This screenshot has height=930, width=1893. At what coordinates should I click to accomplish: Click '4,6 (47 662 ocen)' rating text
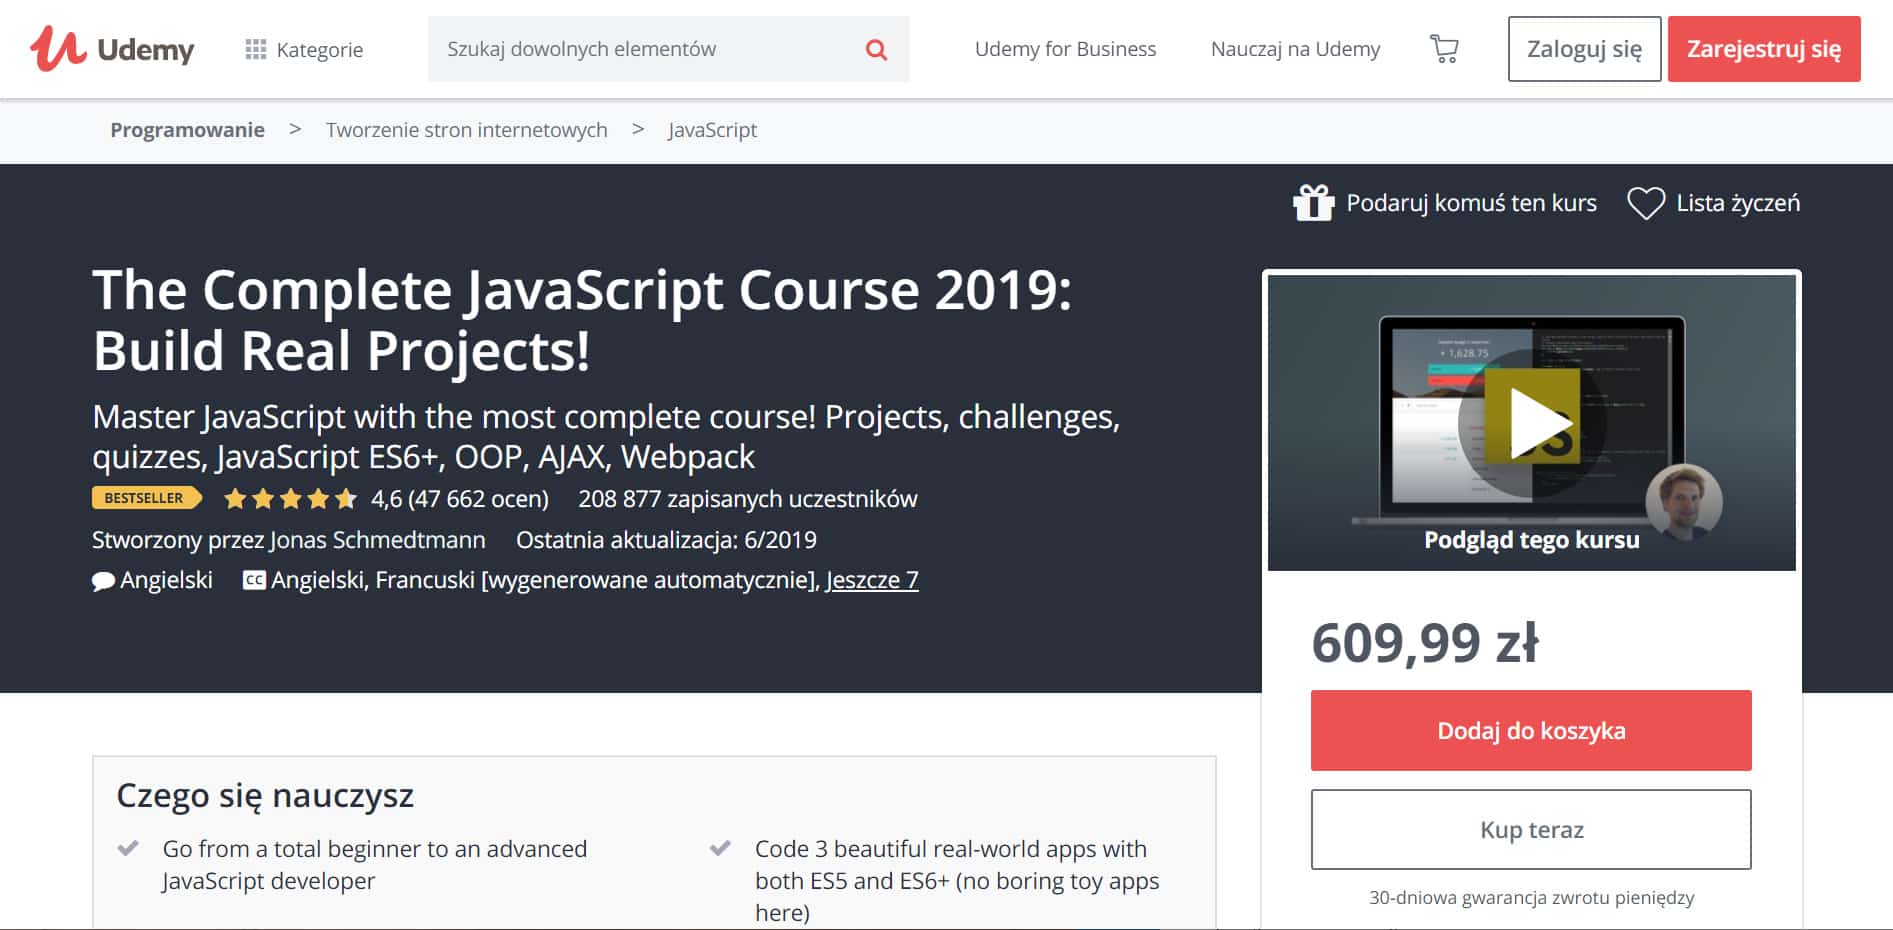pyautogui.click(x=460, y=498)
